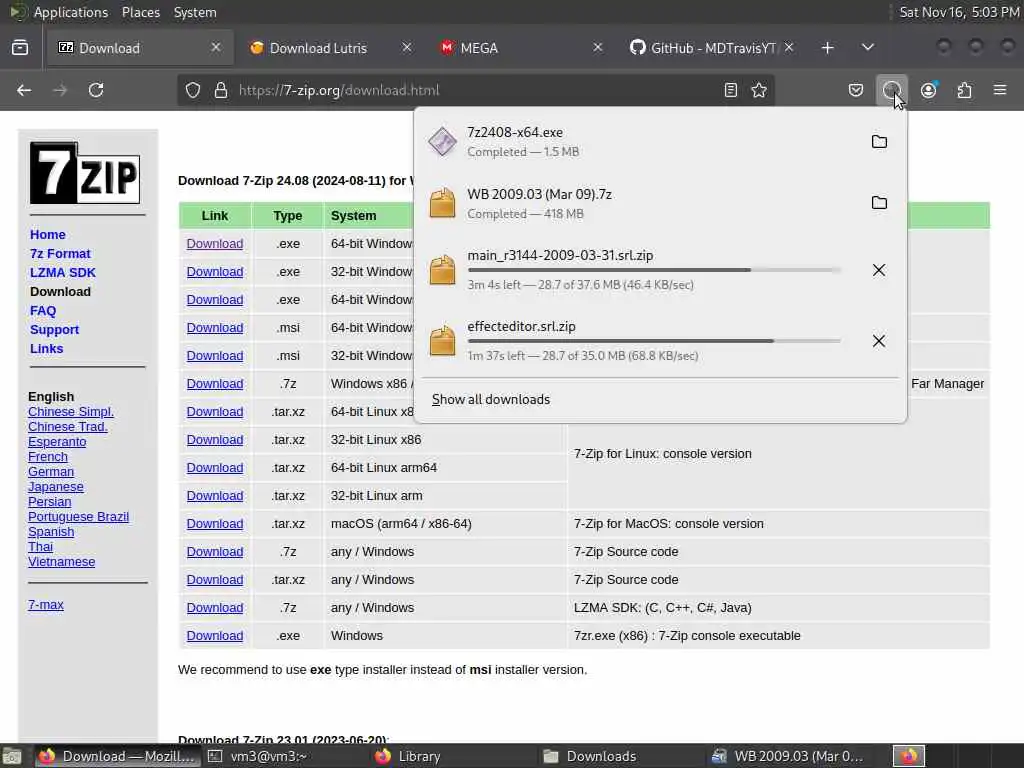Switch language to Chinese Simpl.
Viewport: 1024px width, 768px height.
[x=71, y=411]
